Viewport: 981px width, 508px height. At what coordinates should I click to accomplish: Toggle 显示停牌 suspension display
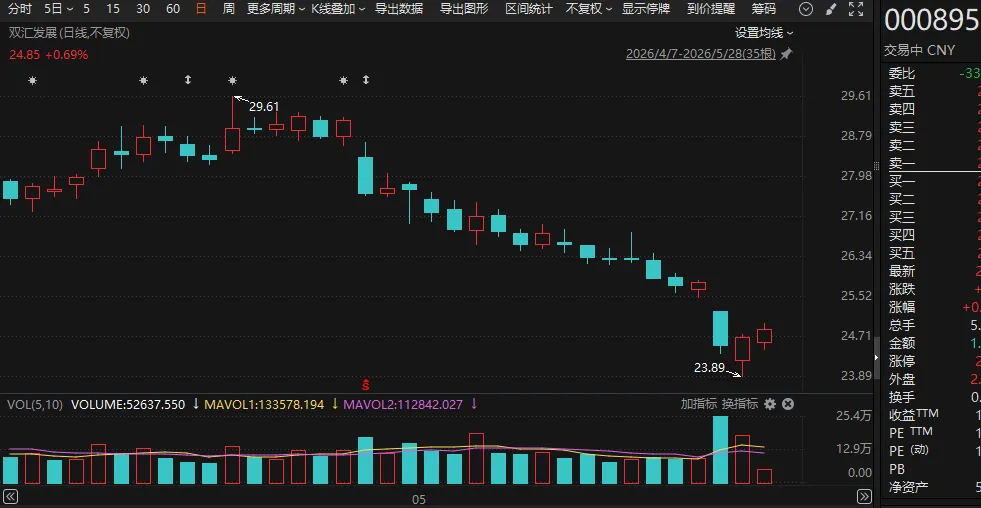[646, 9]
